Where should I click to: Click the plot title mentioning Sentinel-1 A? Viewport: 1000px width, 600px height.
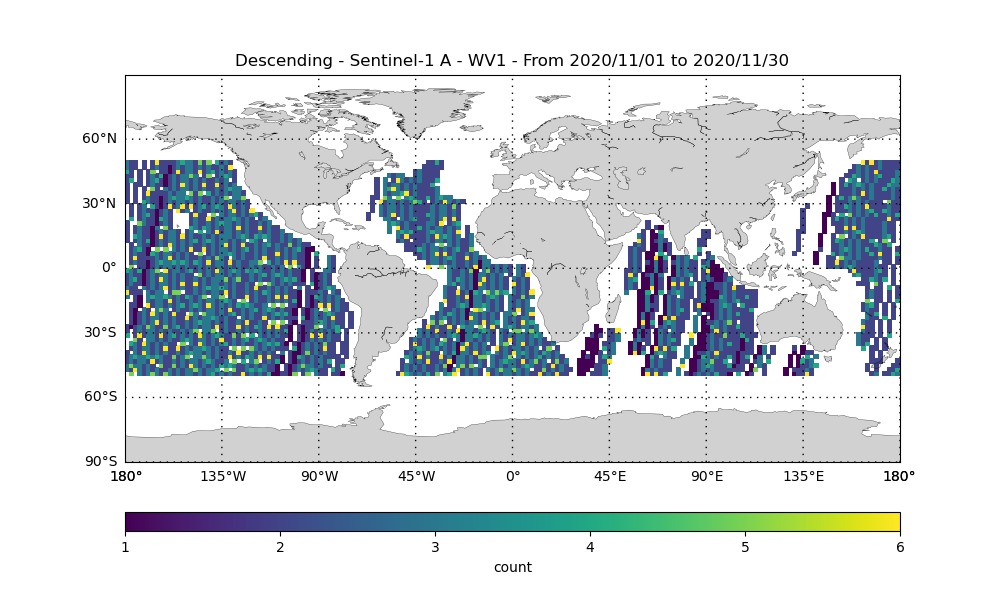tap(511, 61)
